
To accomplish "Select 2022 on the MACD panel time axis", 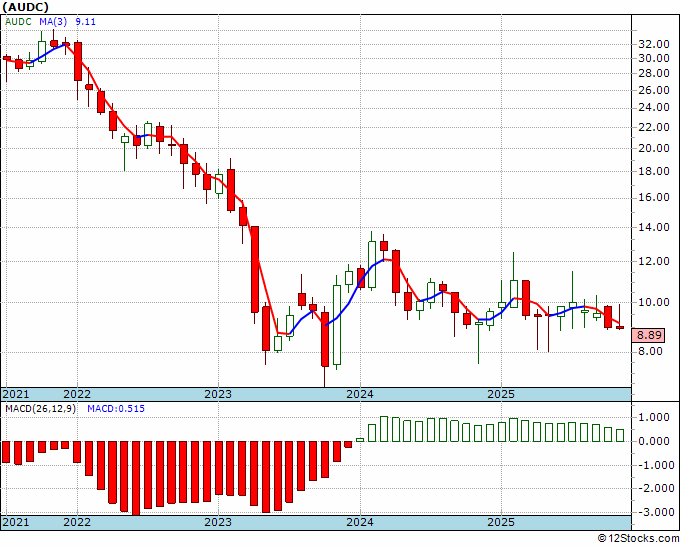I will (77, 522).
